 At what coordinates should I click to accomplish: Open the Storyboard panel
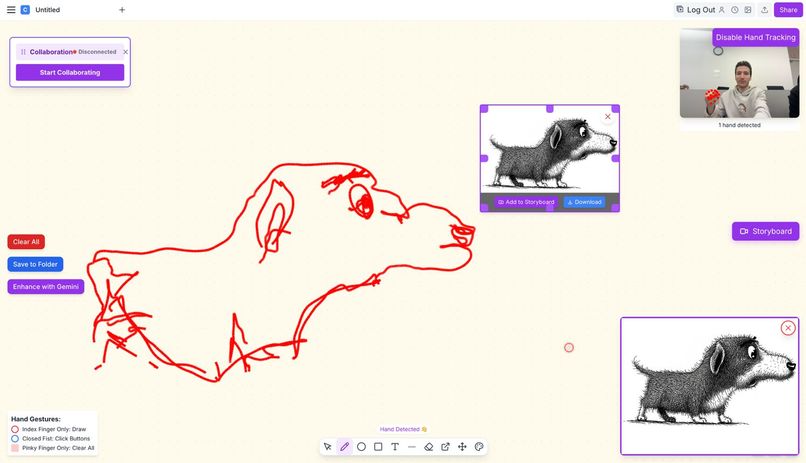click(765, 231)
